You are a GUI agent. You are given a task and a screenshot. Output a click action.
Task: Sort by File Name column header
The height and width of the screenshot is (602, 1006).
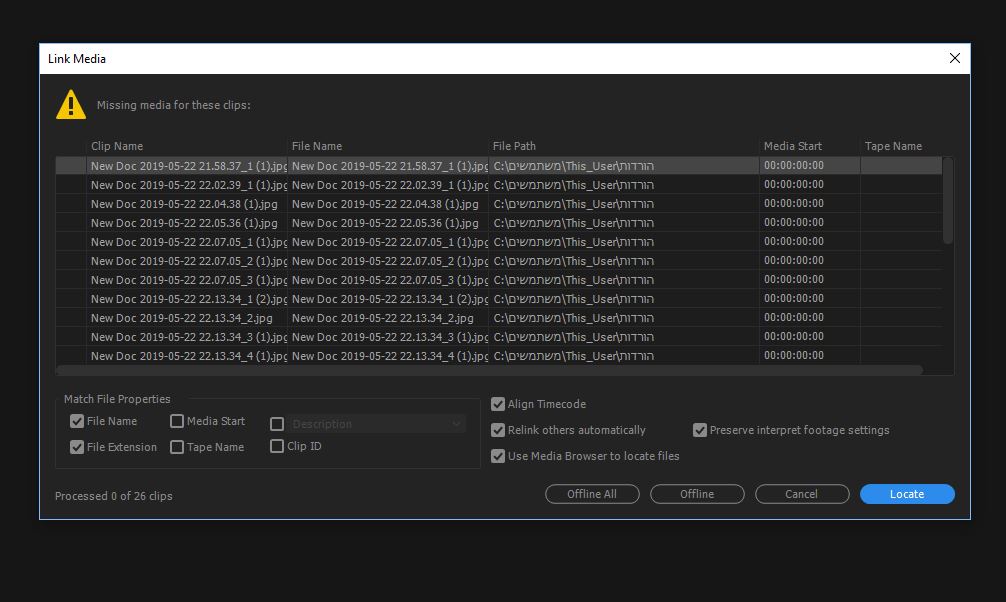click(317, 146)
